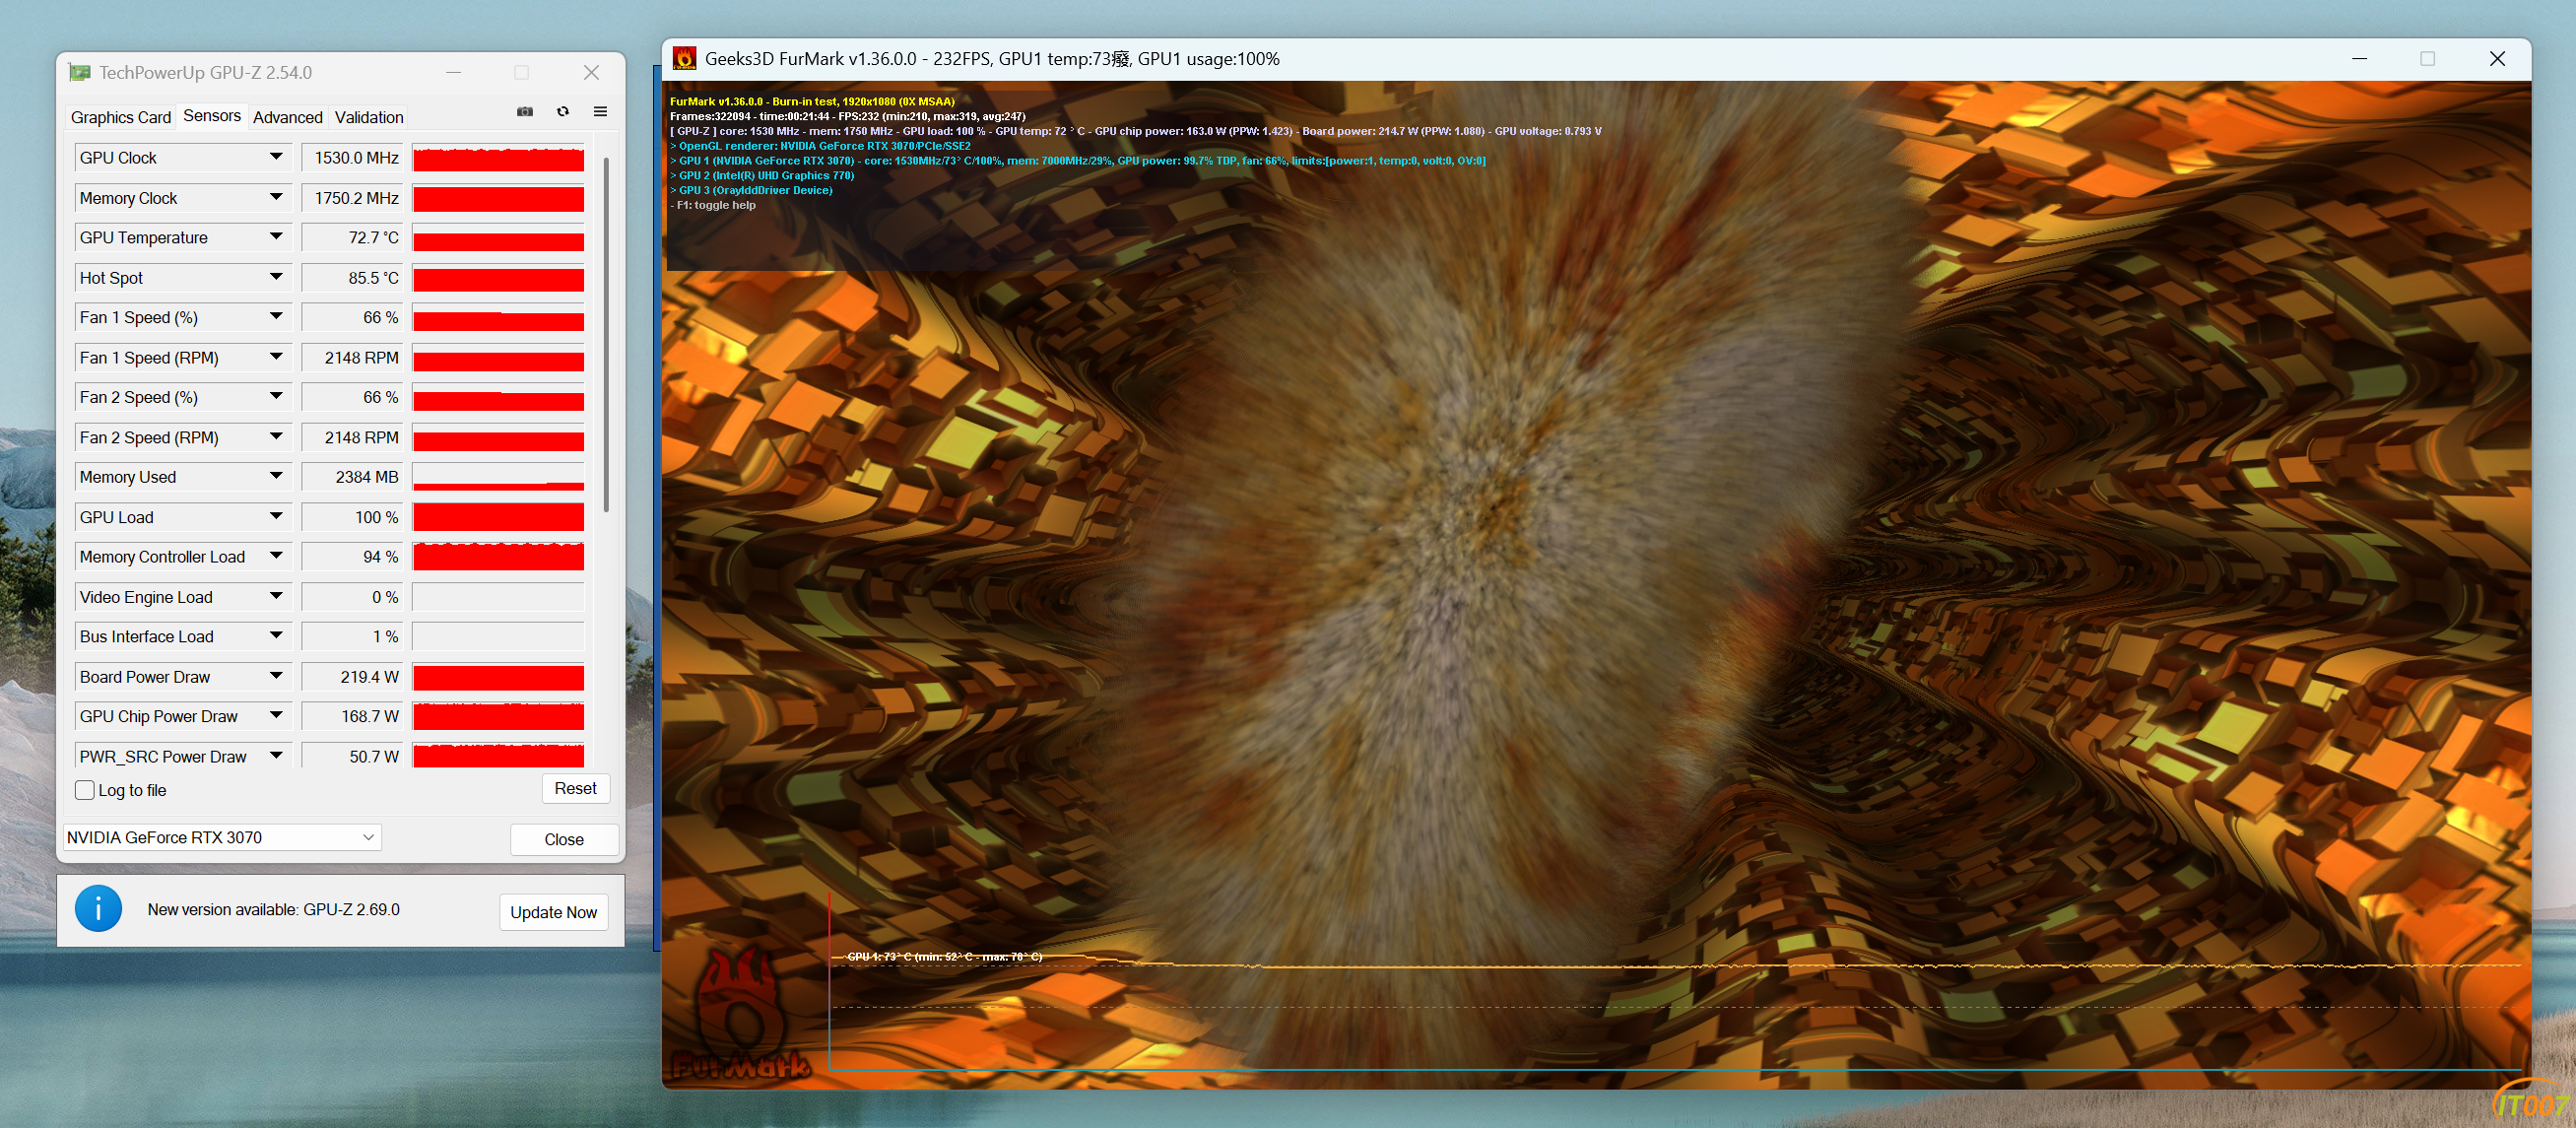Minimize the FurMark window
2576x1128 pixels.
(2360, 59)
